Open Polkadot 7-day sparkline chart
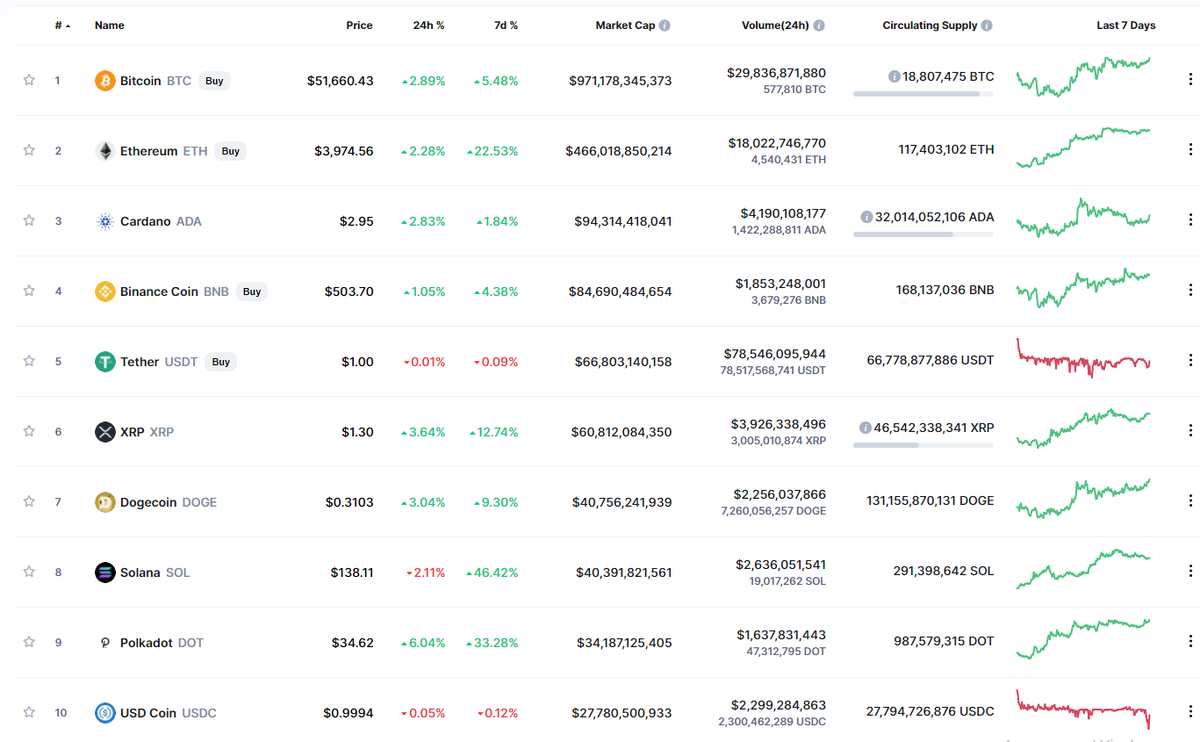Screen dimensions: 1200x742 1083,639
